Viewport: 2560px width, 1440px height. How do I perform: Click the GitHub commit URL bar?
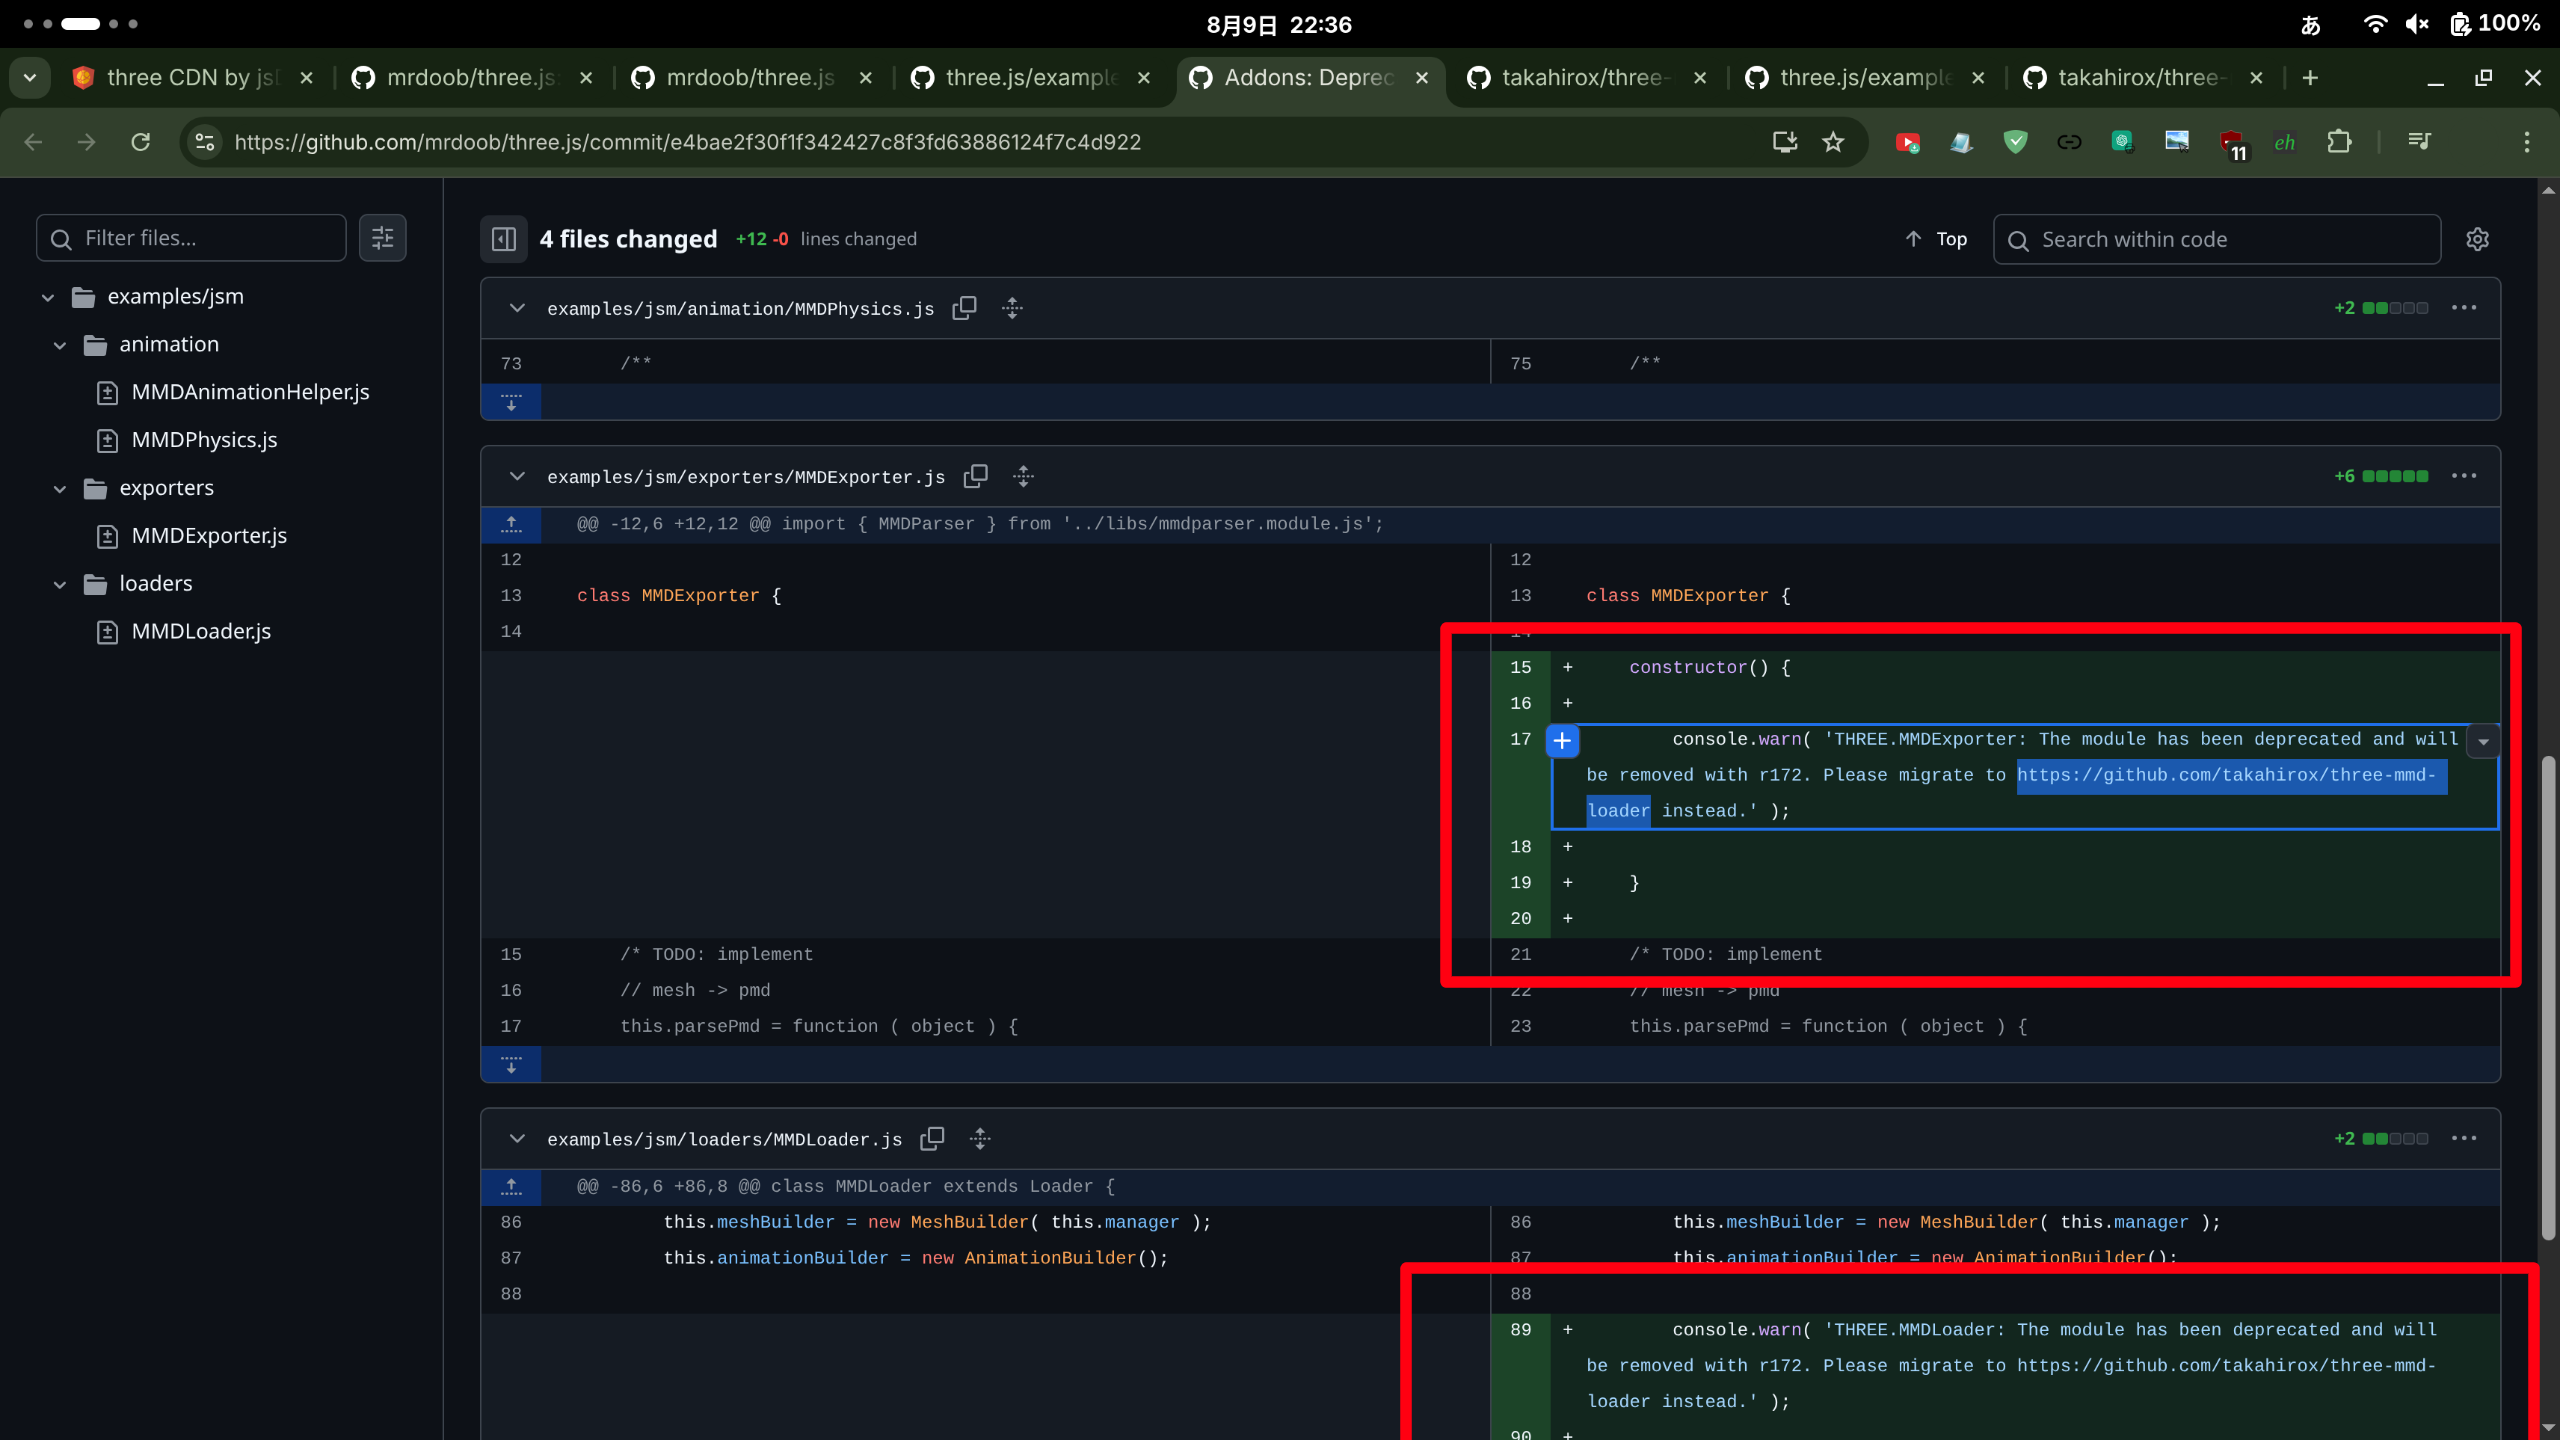click(688, 142)
